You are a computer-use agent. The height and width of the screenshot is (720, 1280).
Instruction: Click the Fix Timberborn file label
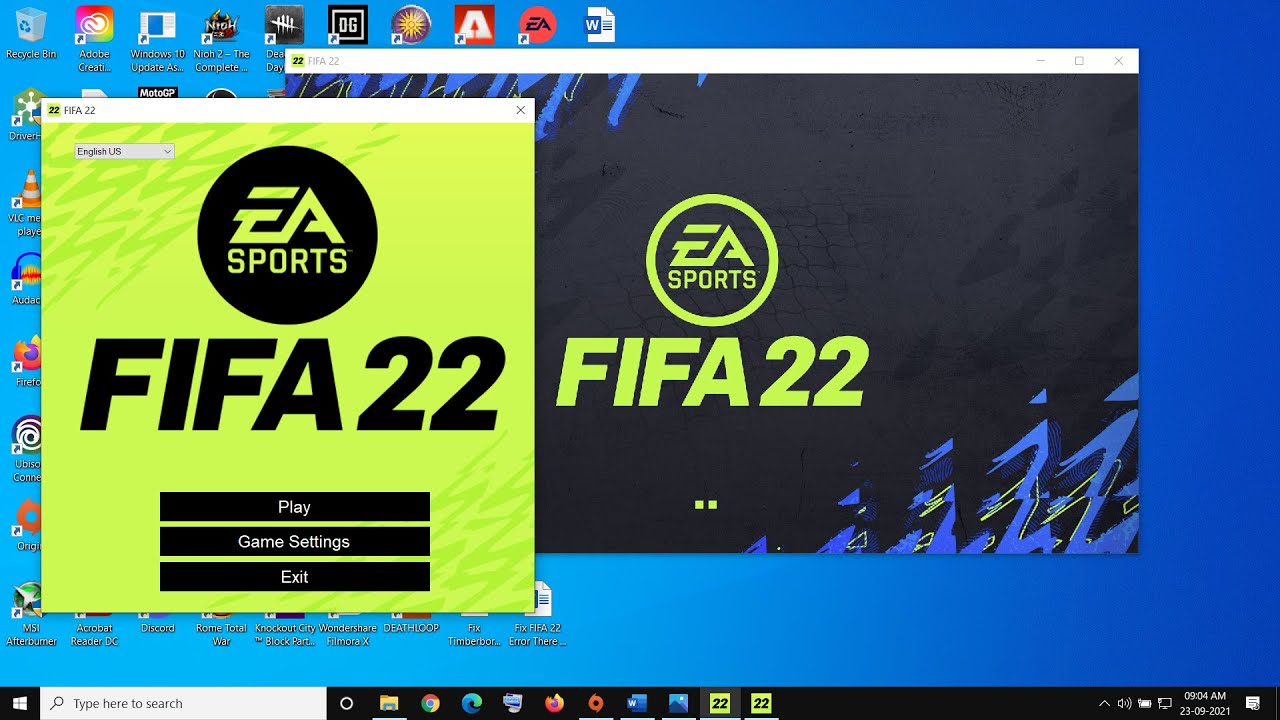(474, 635)
